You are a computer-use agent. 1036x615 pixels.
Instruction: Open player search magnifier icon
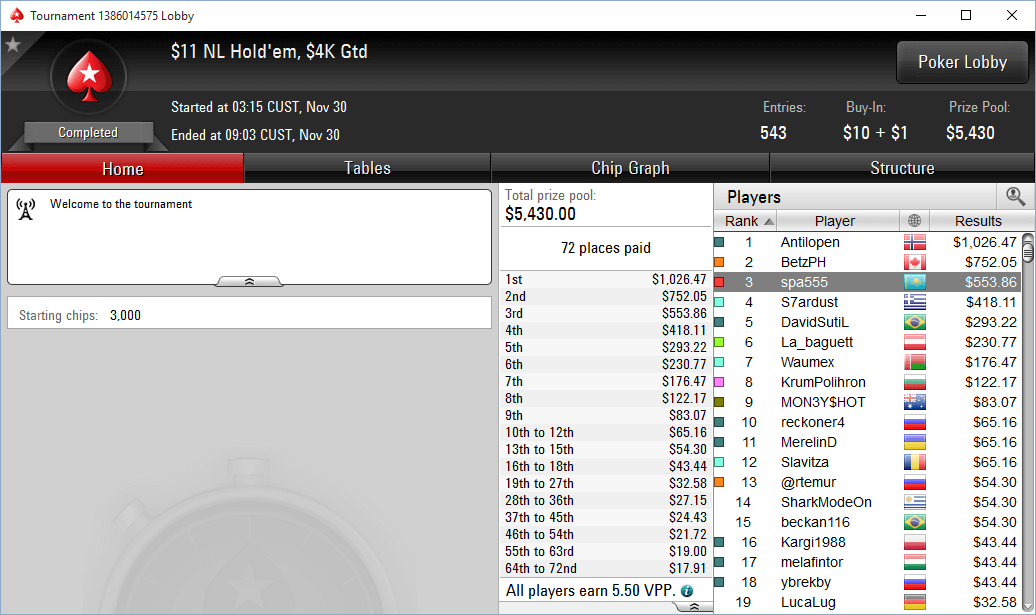pos(1015,196)
